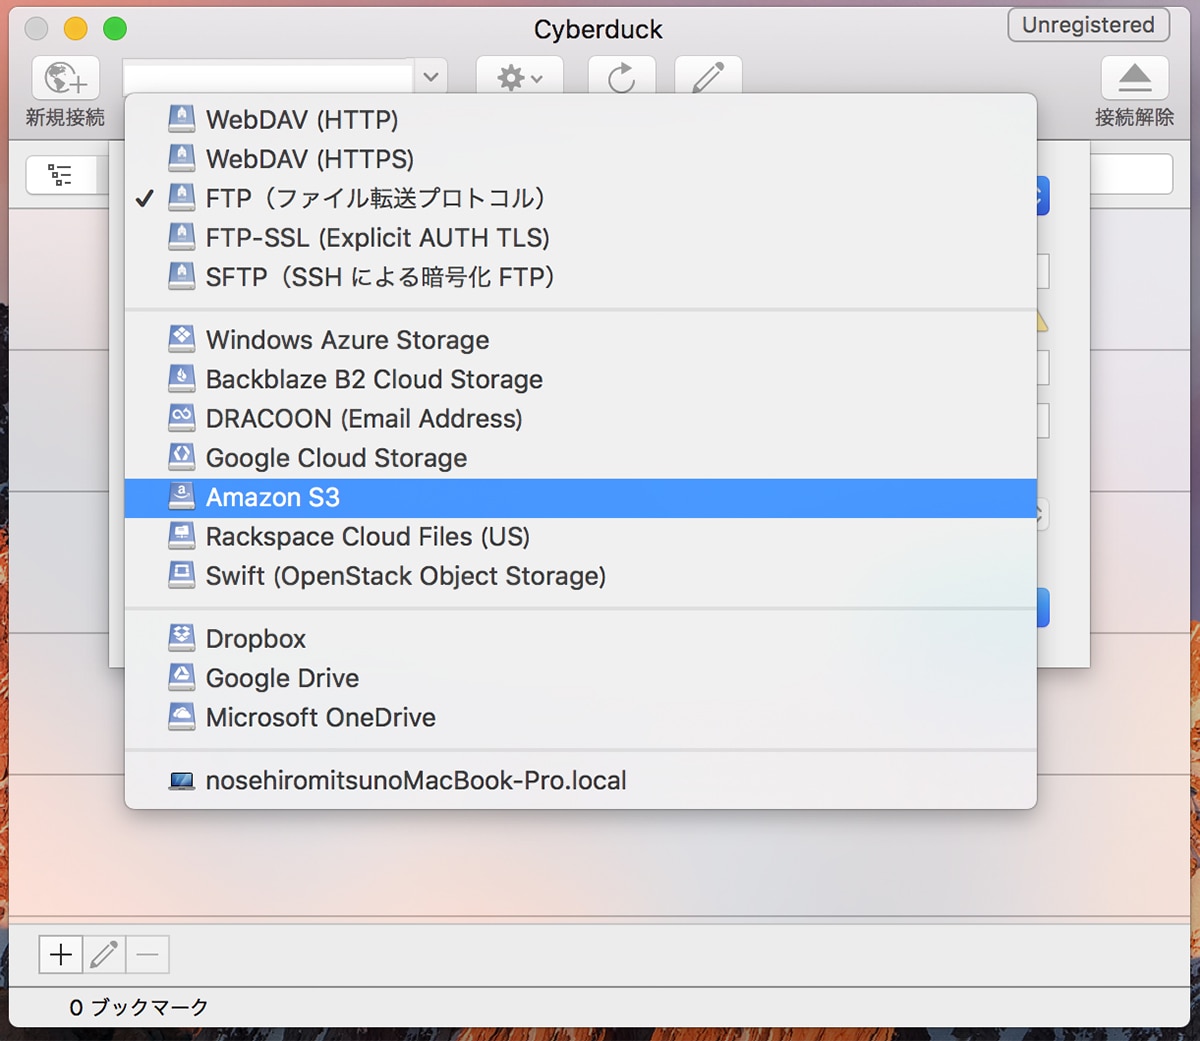Image resolution: width=1200 pixels, height=1041 pixels.
Task: Click the Unregistered button
Action: (1088, 25)
